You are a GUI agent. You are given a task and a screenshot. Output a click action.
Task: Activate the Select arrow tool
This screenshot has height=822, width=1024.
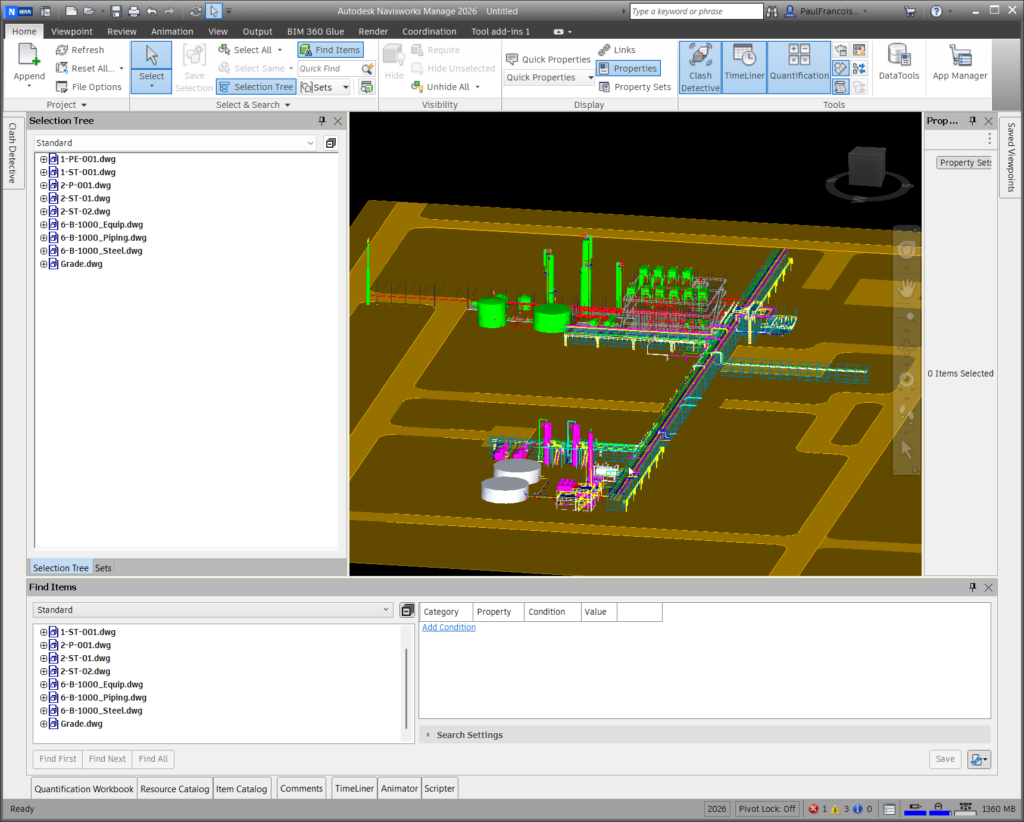tap(152, 67)
